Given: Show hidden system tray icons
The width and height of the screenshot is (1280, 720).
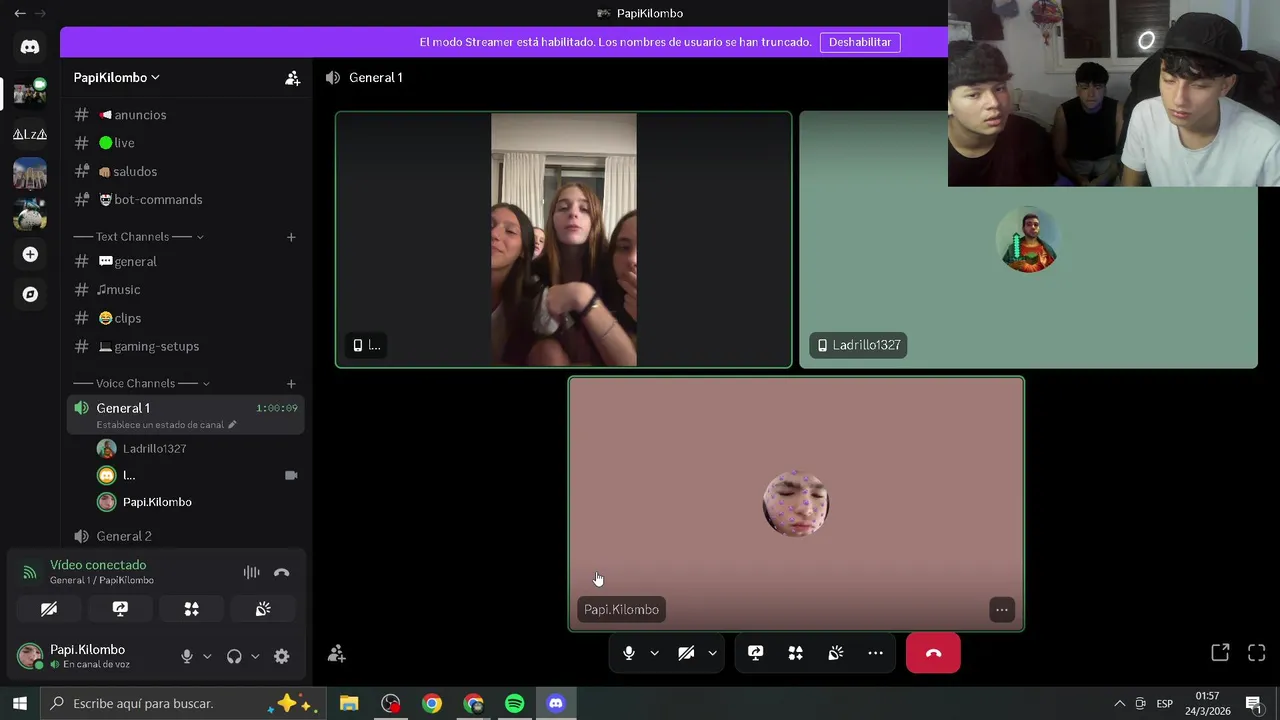Looking at the screenshot, I should [x=1120, y=704].
